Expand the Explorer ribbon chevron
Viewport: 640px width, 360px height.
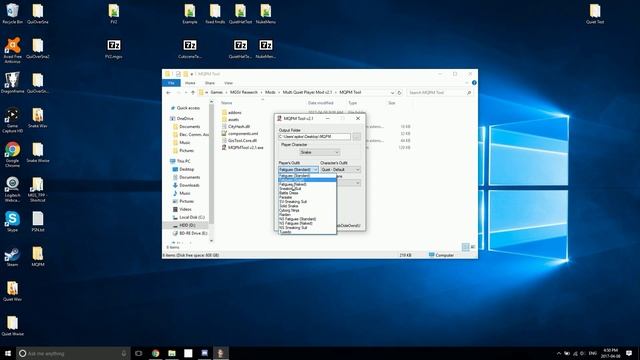[467, 83]
